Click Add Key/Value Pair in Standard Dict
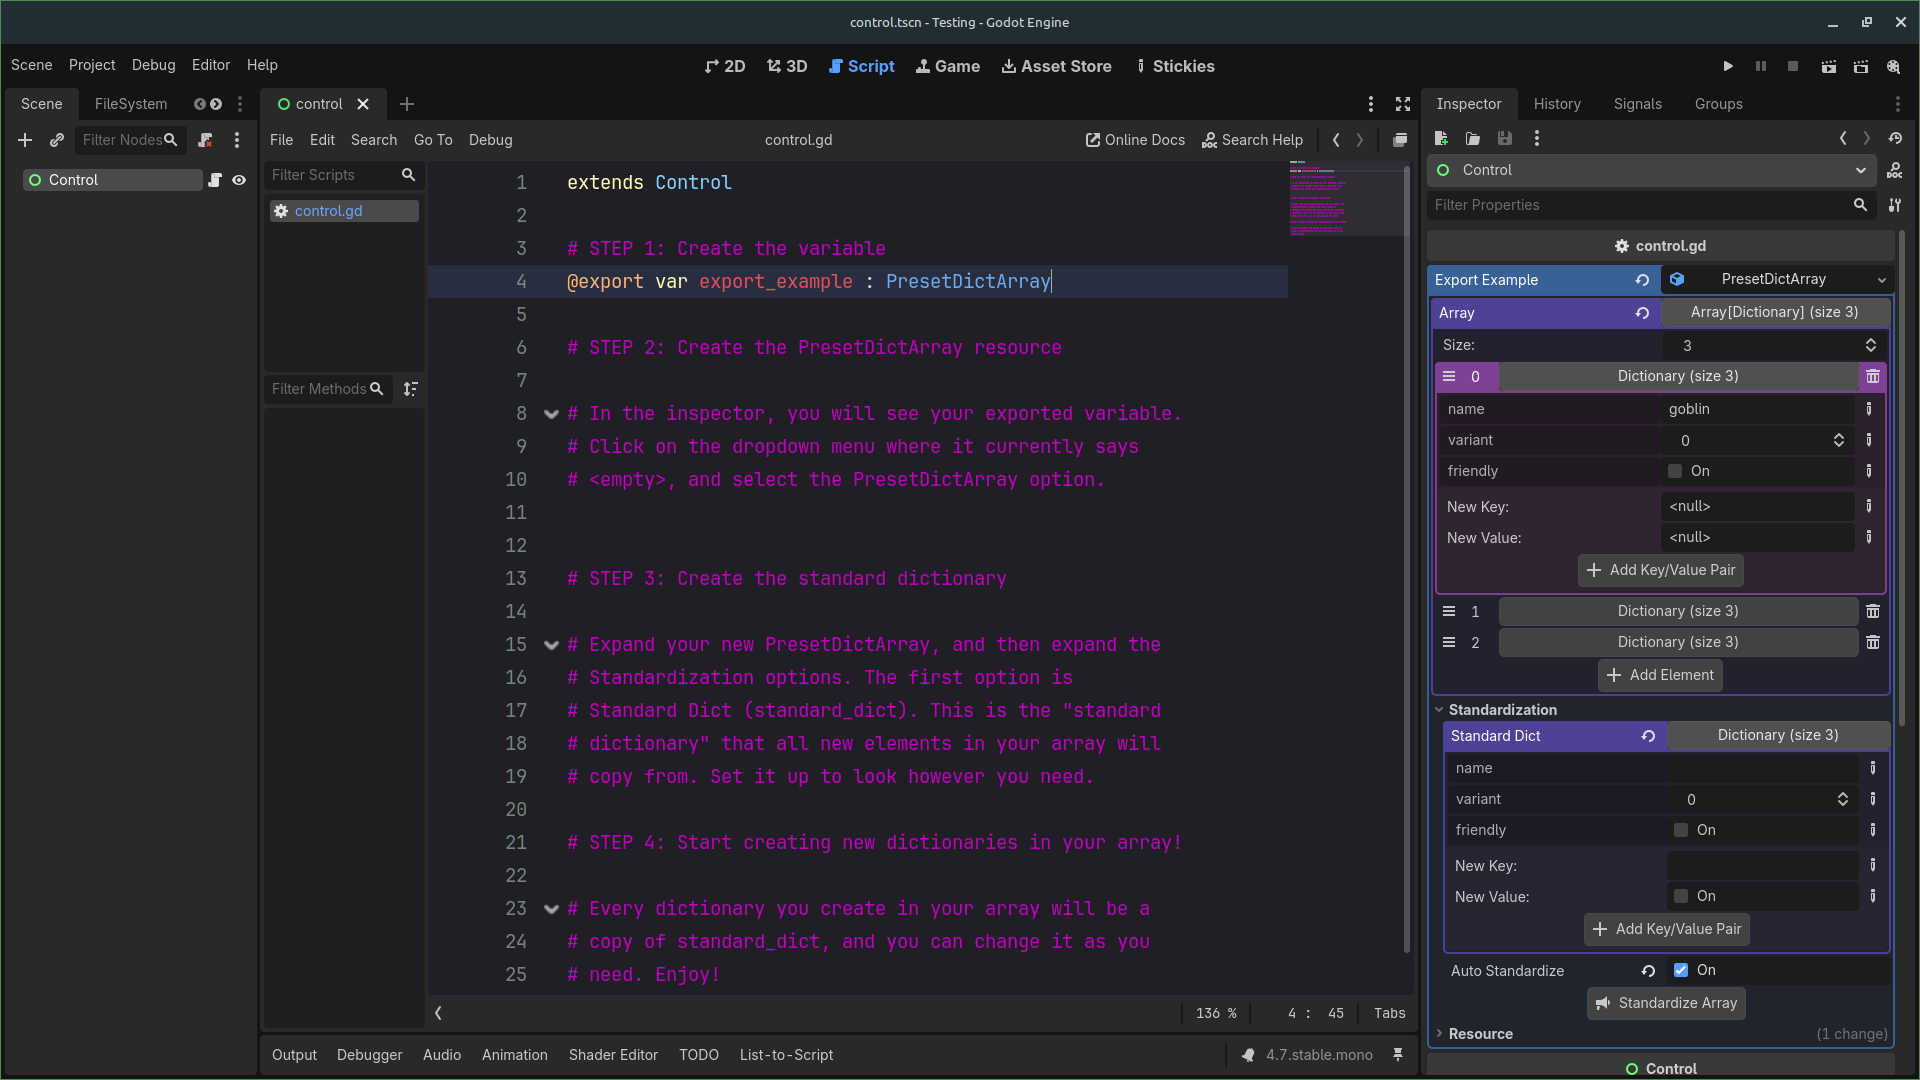 pyautogui.click(x=1666, y=930)
